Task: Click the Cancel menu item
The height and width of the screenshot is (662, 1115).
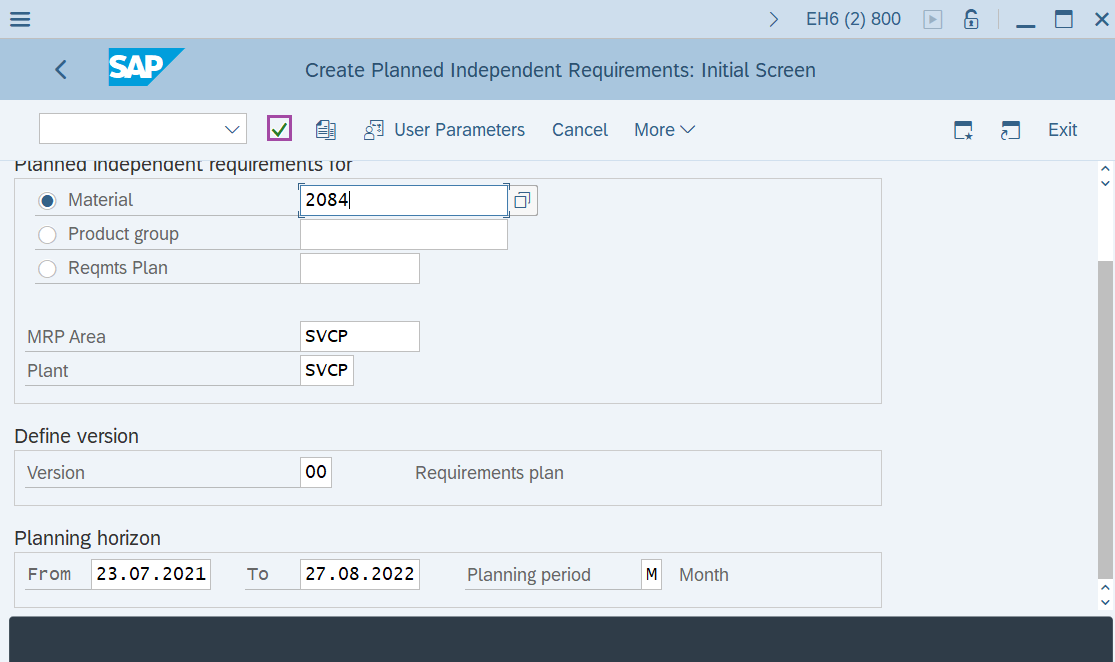Action: click(x=580, y=129)
